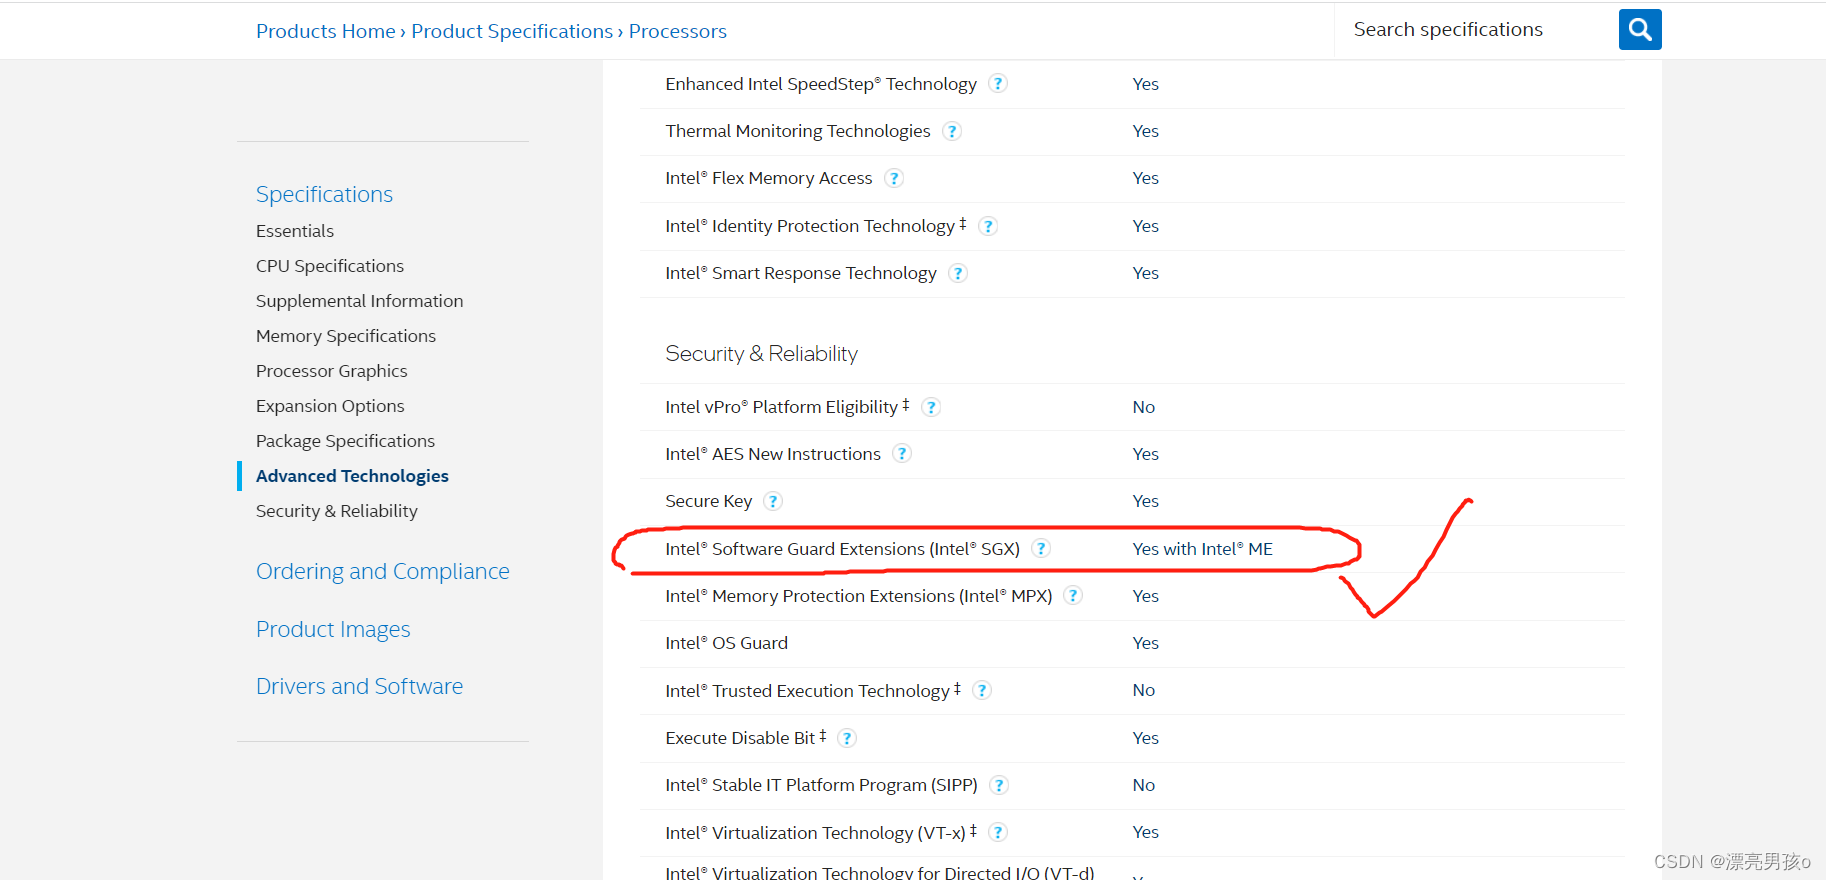Jump to Security & Reliability sidebar item
This screenshot has width=1826, height=880.
coord(337,511)
